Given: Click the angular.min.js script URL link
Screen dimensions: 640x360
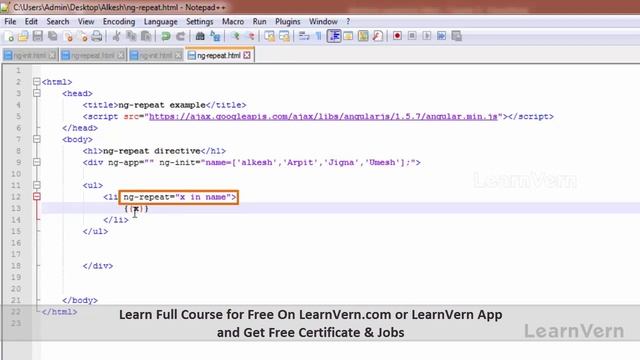Looking at the screenshot, I should (x=323, y=116).
